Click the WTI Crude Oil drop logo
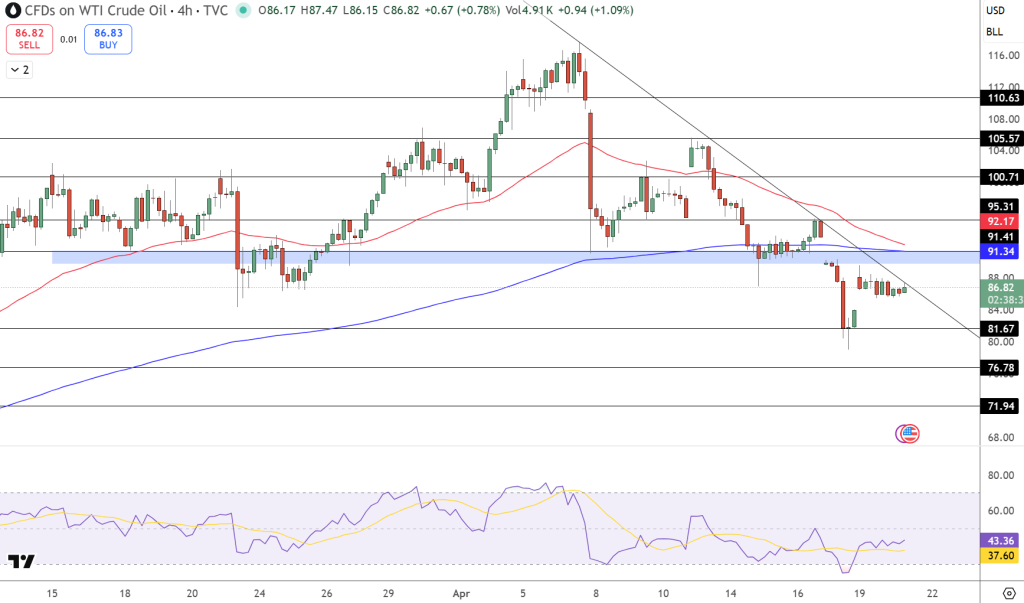This screenshot has height=603, width=1024. [x=14, y=9]
